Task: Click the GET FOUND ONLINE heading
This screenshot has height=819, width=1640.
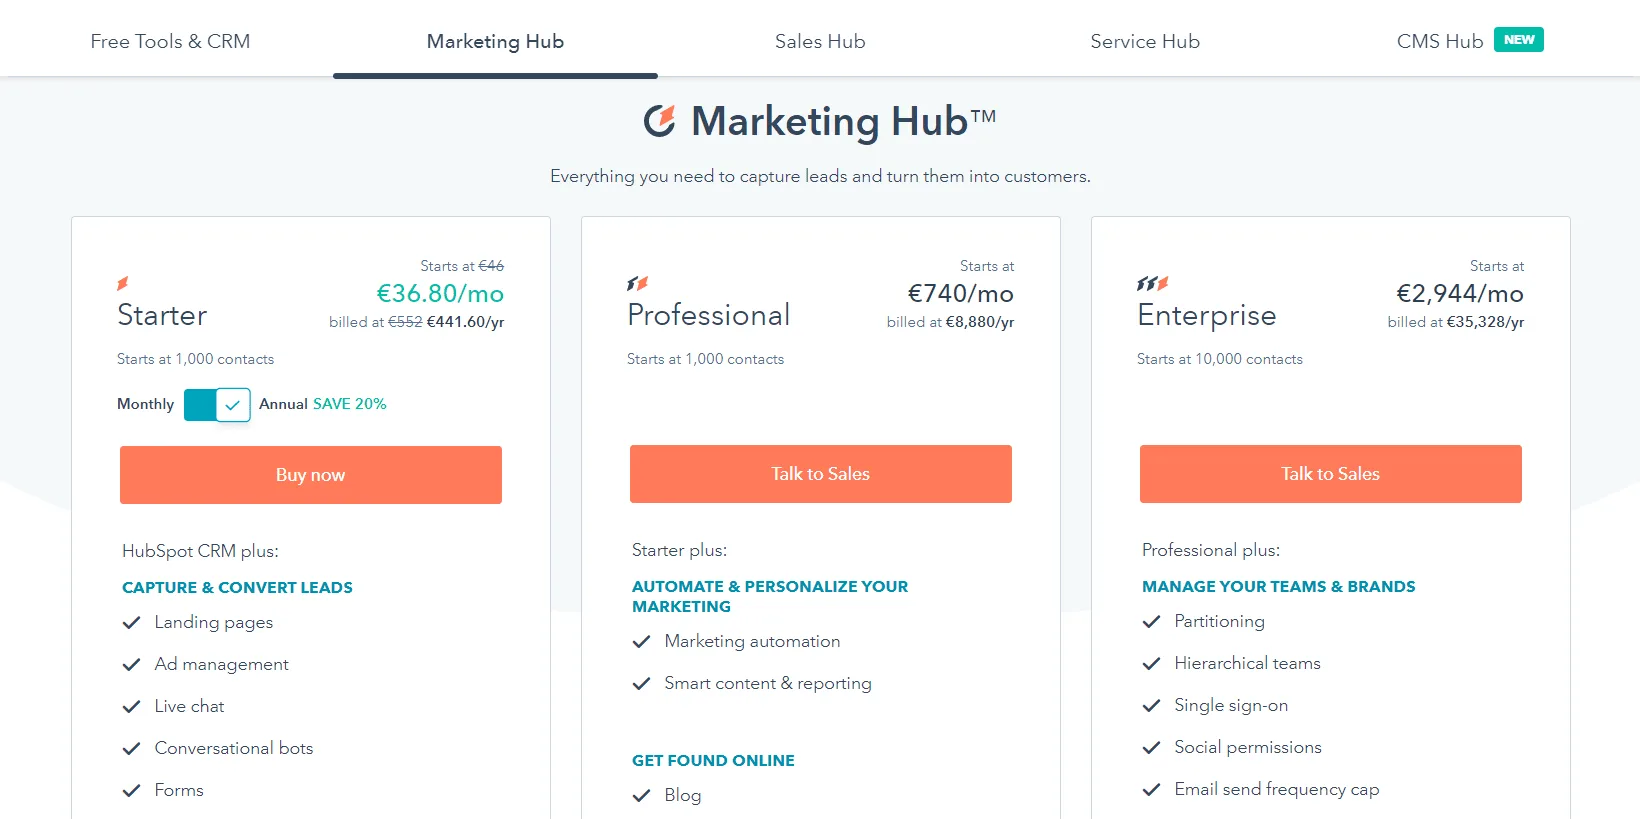Action: coord(713,760)
